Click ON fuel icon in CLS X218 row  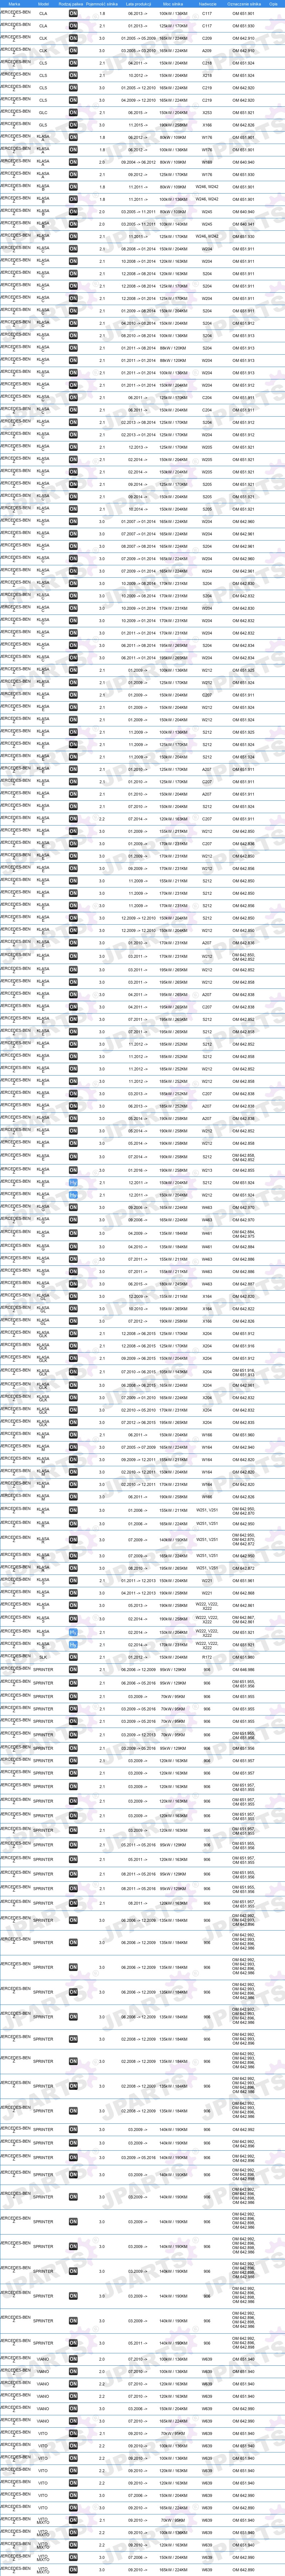[73, 75]
